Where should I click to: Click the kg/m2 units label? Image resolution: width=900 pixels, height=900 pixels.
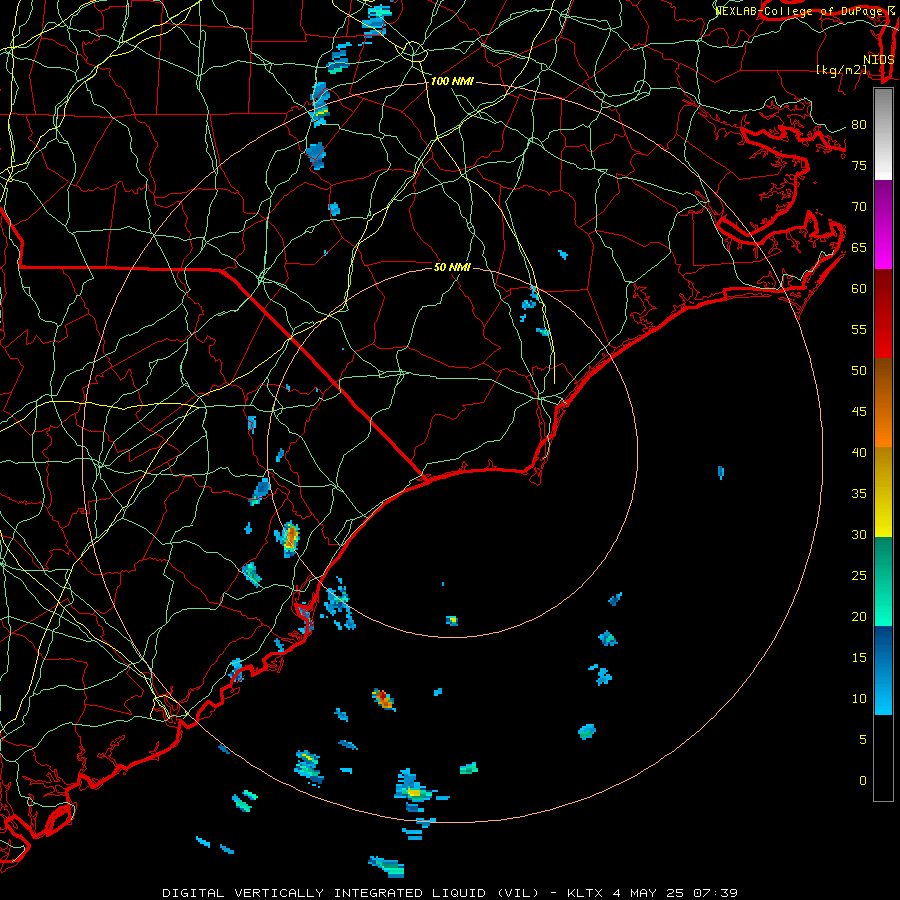(x=842, y=70)
